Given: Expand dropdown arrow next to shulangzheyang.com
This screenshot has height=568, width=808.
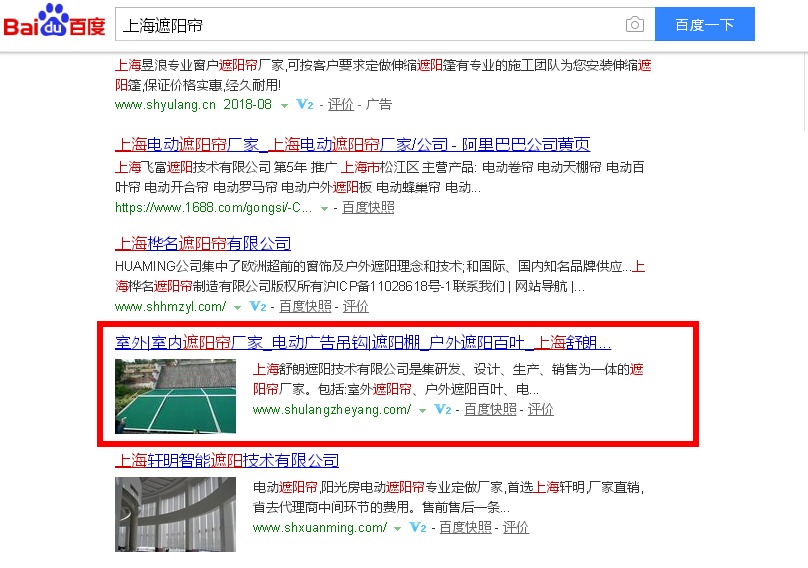Looking at the screenshot, I should coord(423,411).
